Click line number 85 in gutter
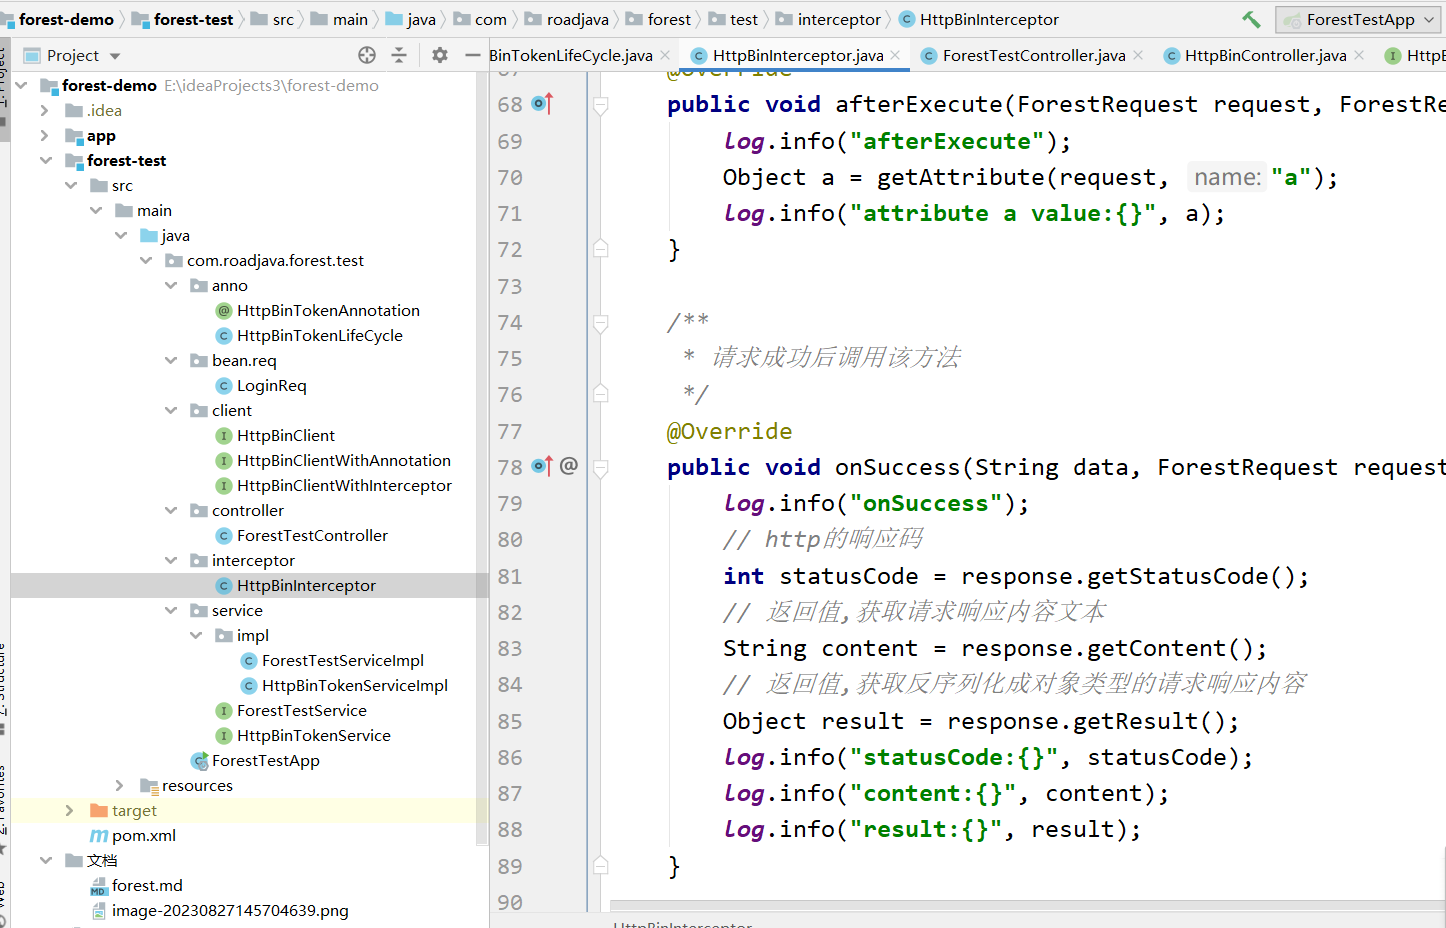This screenshot has height=928, width=1446. pos(510,721)
